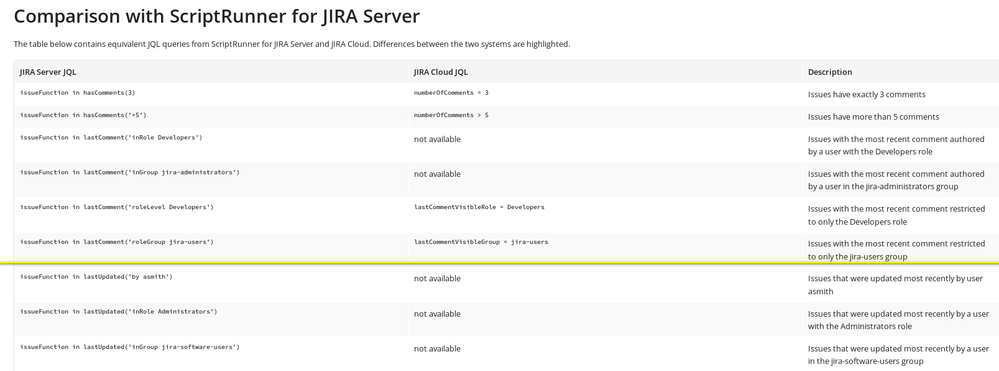This screenshot has height=371, width=999.
Task: Click 'Issues have more than 5 comments' description
Action: [x=873, y=117]
